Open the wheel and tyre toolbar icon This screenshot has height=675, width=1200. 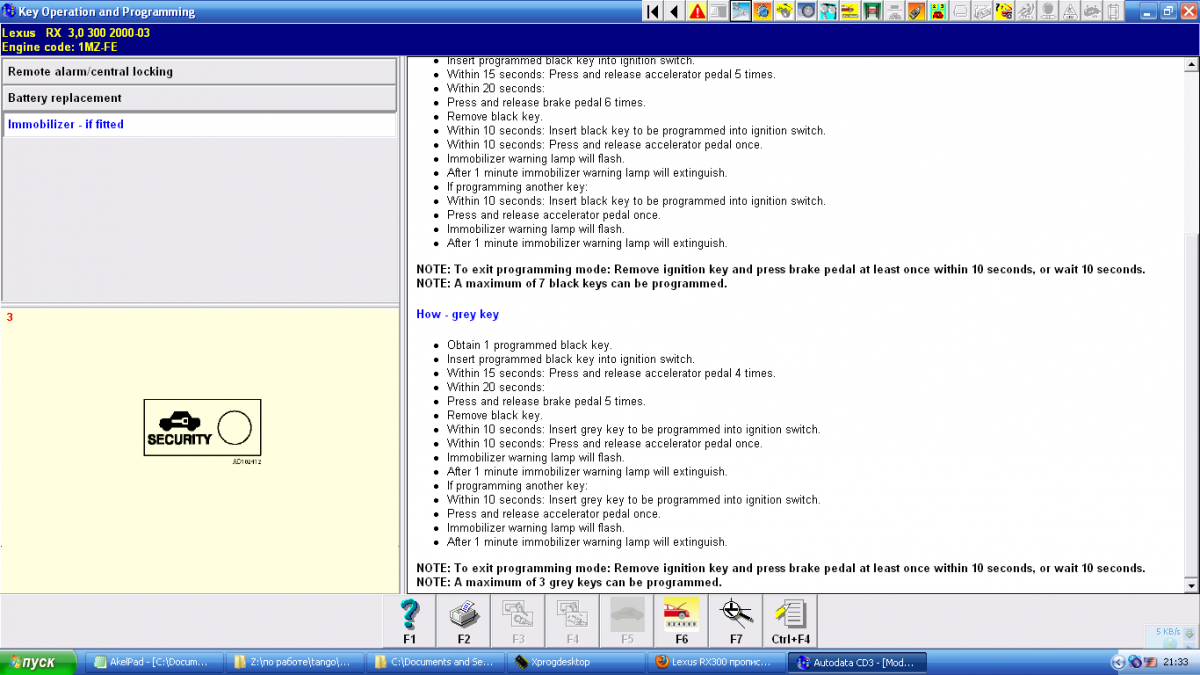[x=805, y=11]
